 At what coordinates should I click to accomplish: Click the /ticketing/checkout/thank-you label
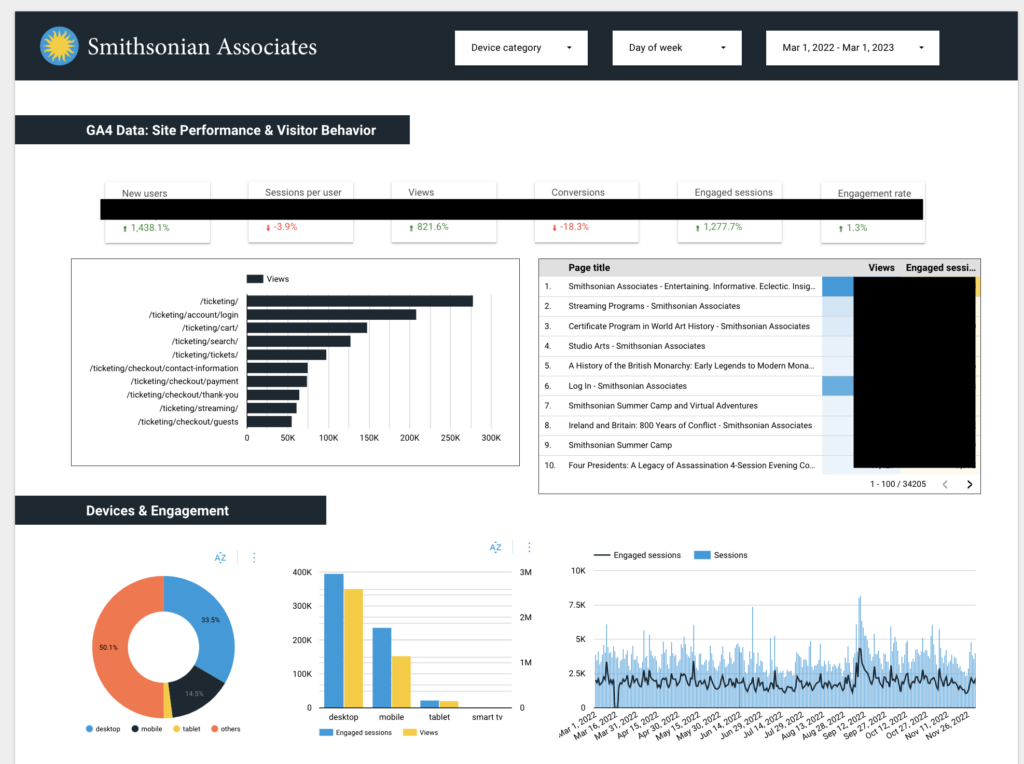click(182, 395)
